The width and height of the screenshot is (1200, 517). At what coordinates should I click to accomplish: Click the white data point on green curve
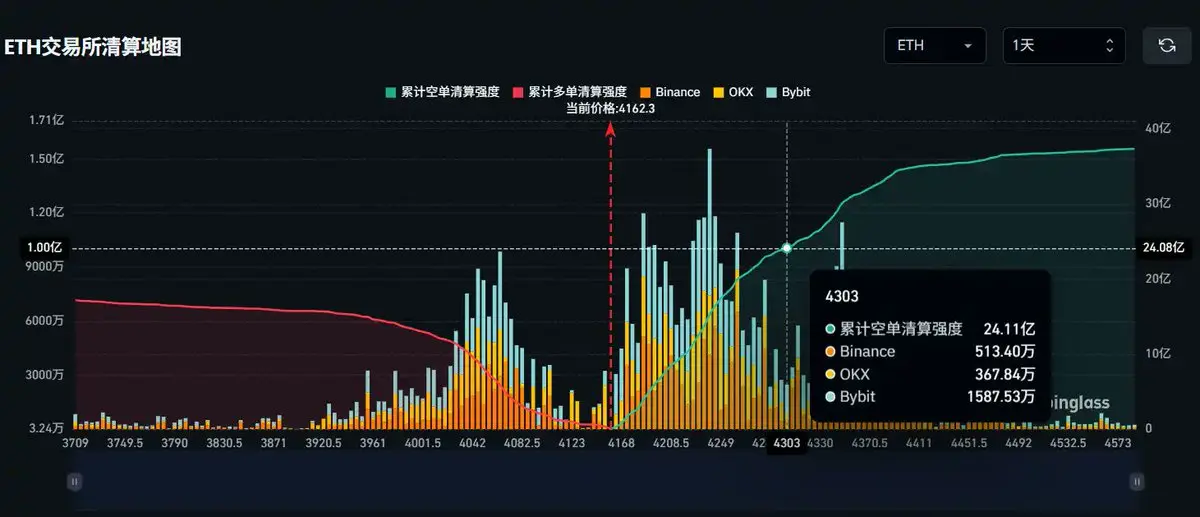(x=787, y=247)
